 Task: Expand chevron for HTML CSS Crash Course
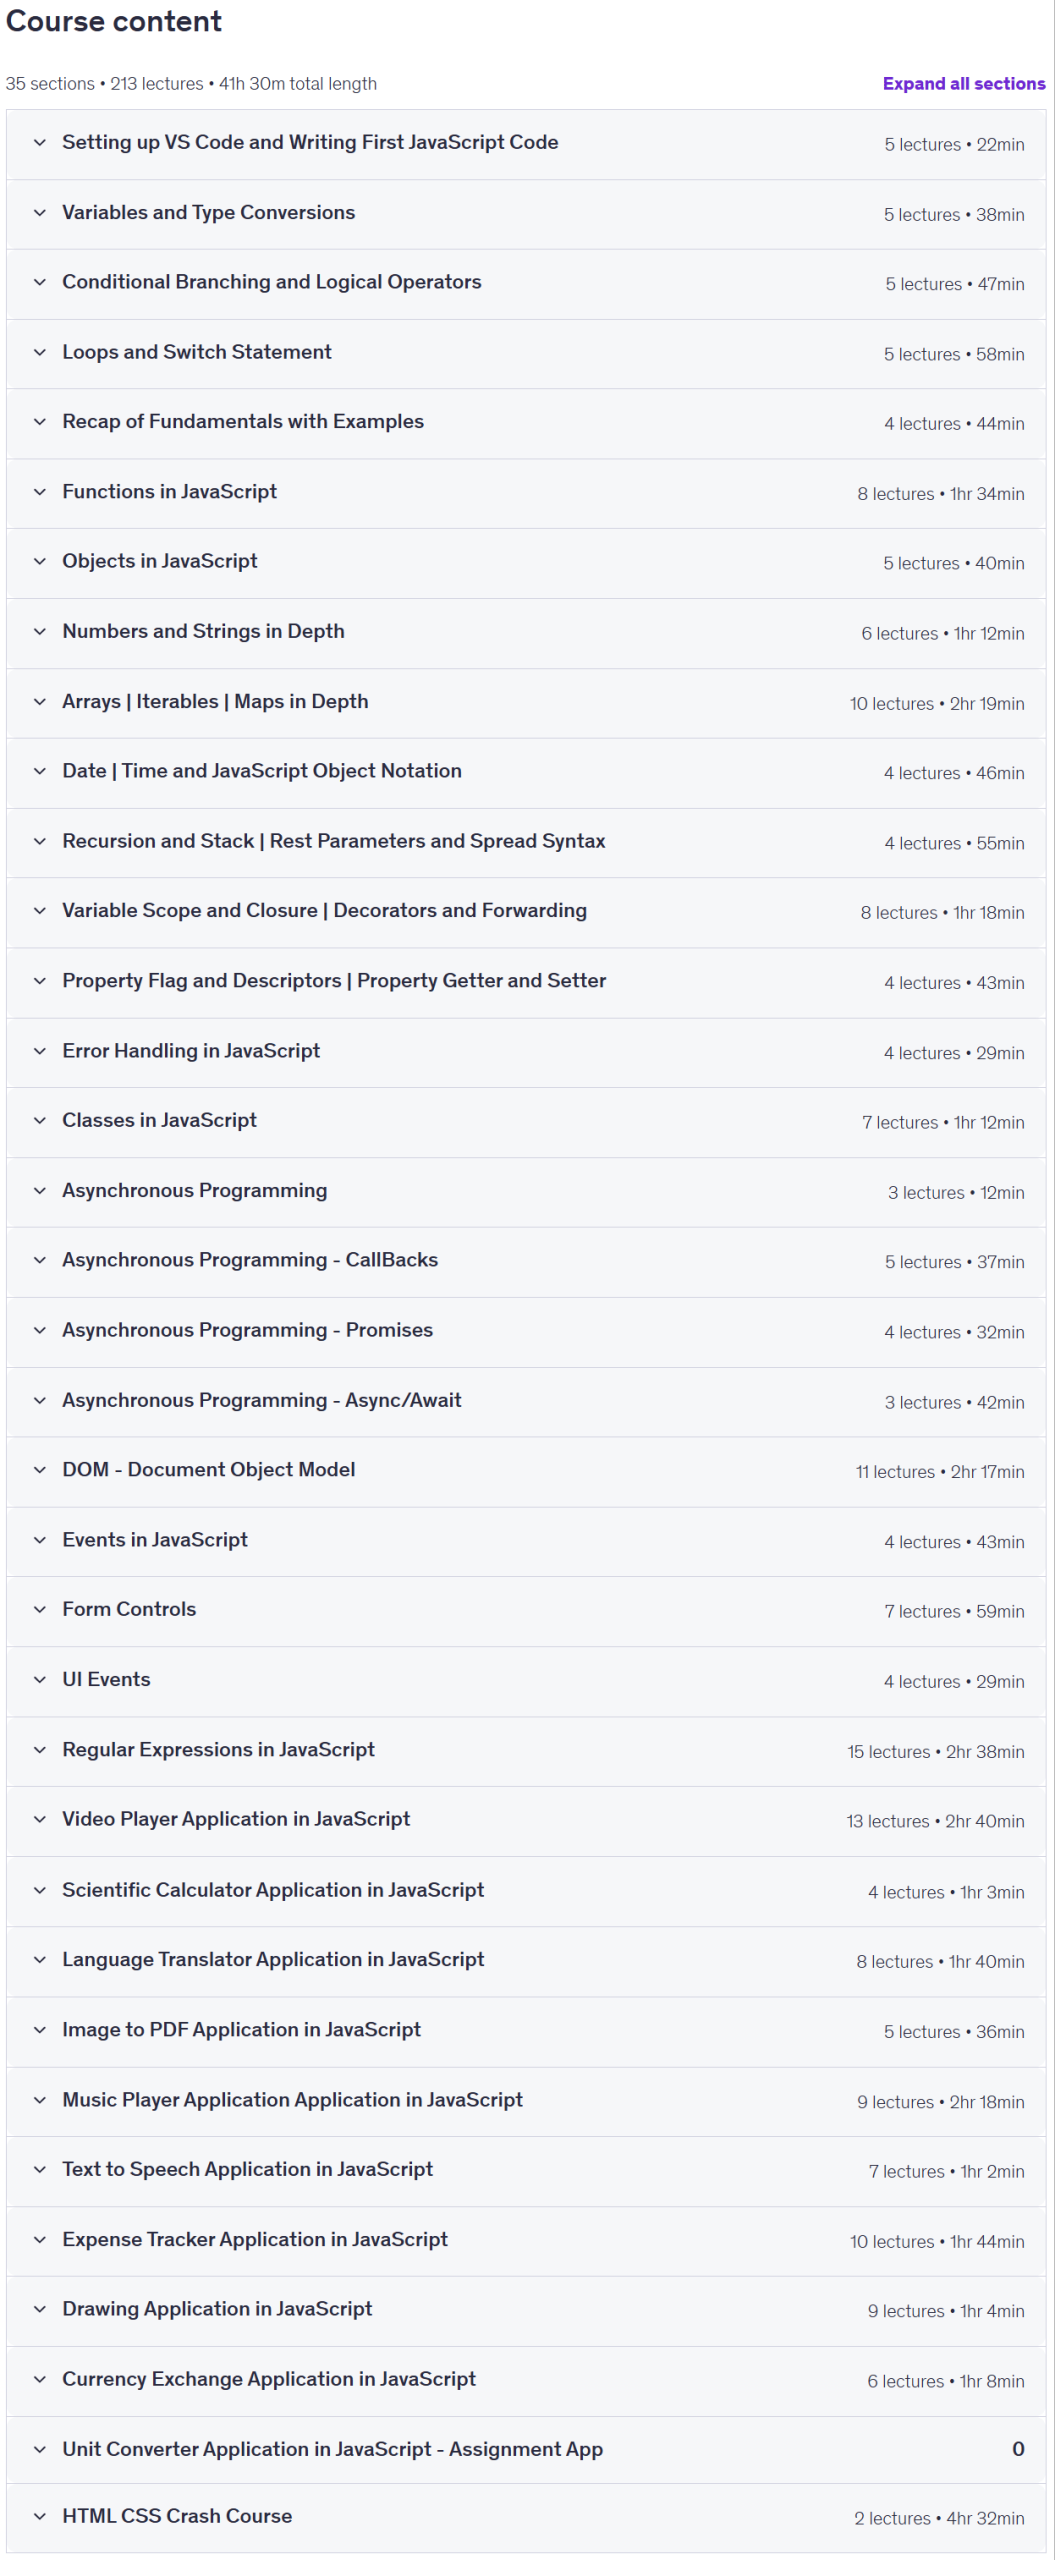coord(40,2516)
